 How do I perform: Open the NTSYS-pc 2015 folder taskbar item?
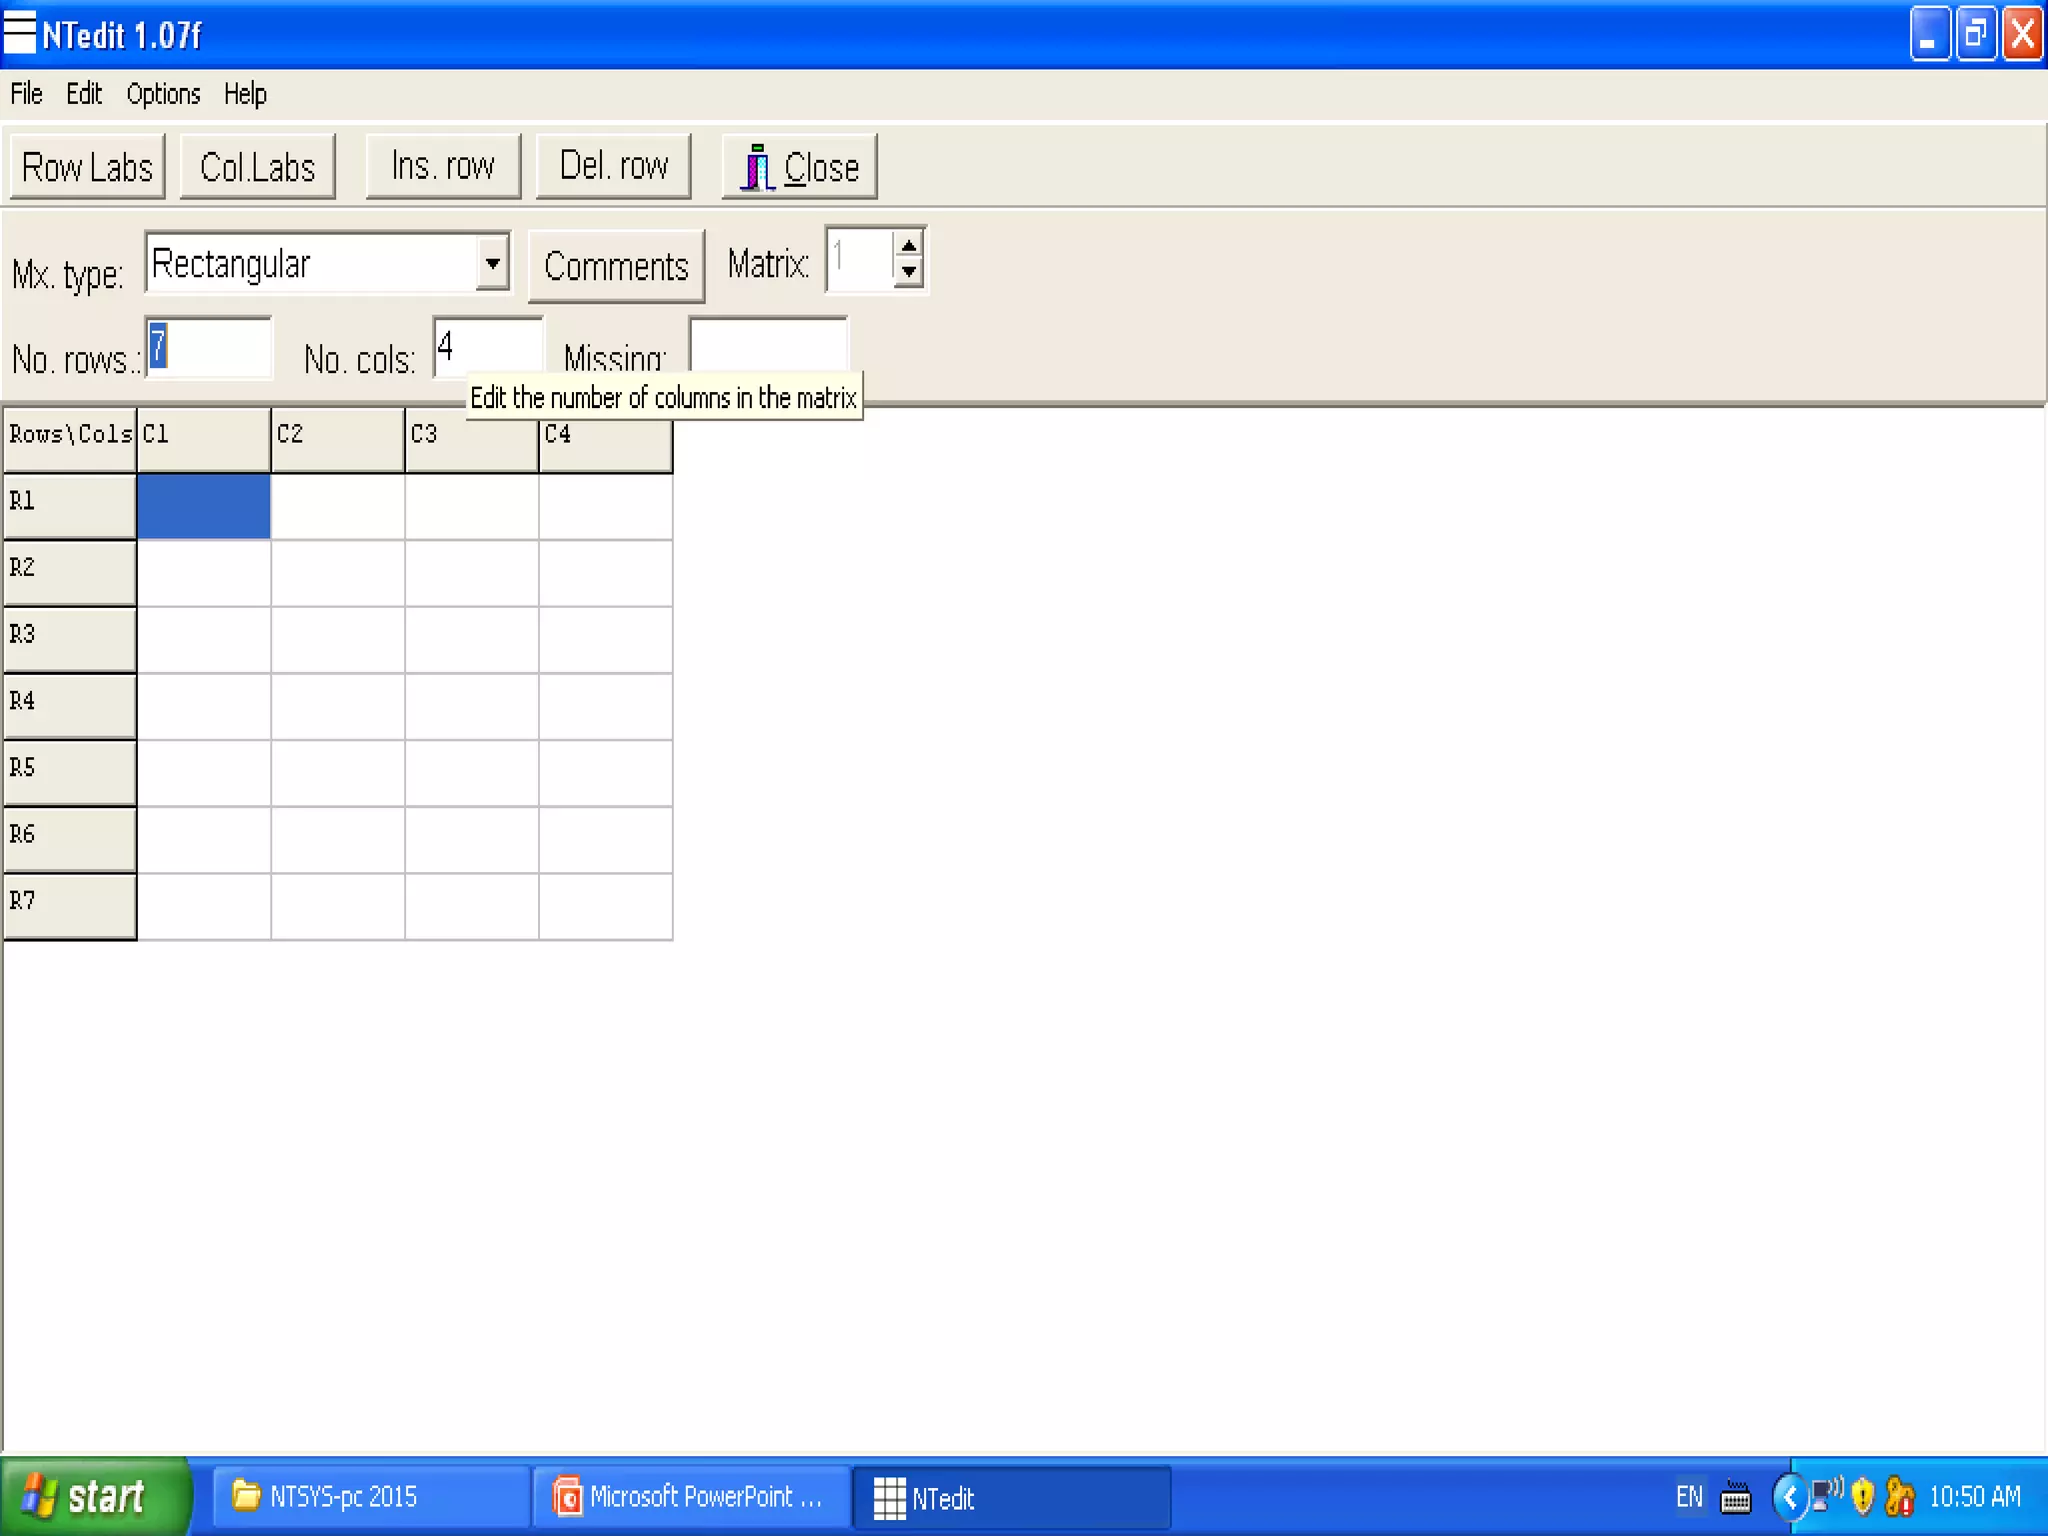(370, 1497)
